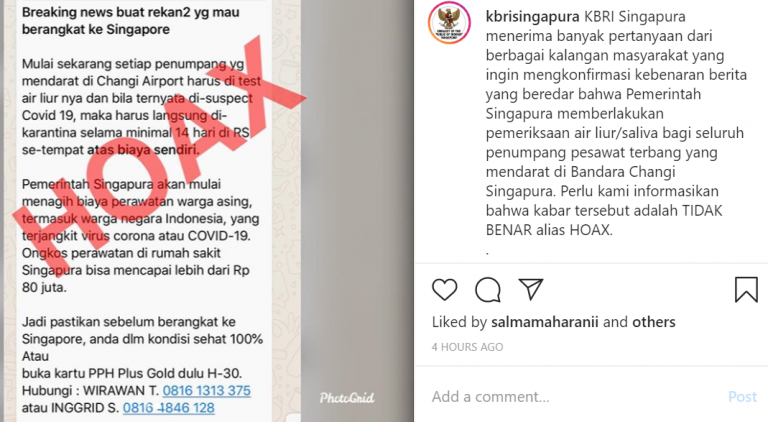Image resolution: width=768 pixels, height=422 pixels.
Task: Tap phone number 0816 1313 375
Action: tap(207, 391)
